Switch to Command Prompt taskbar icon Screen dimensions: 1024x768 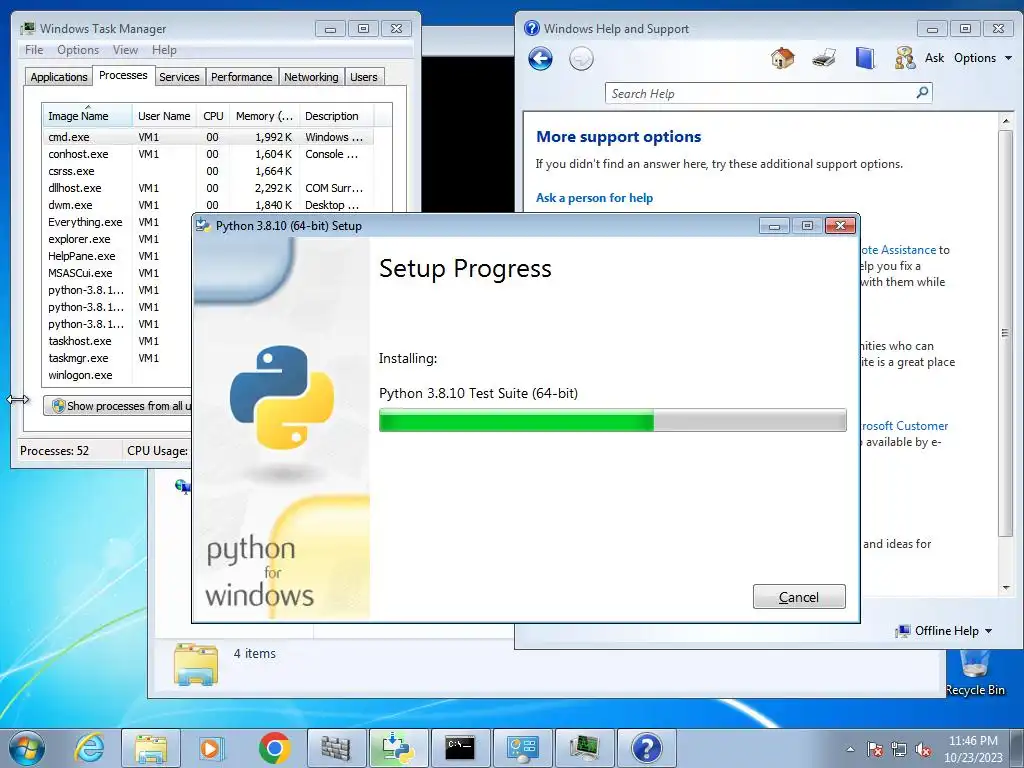point(459,748)
